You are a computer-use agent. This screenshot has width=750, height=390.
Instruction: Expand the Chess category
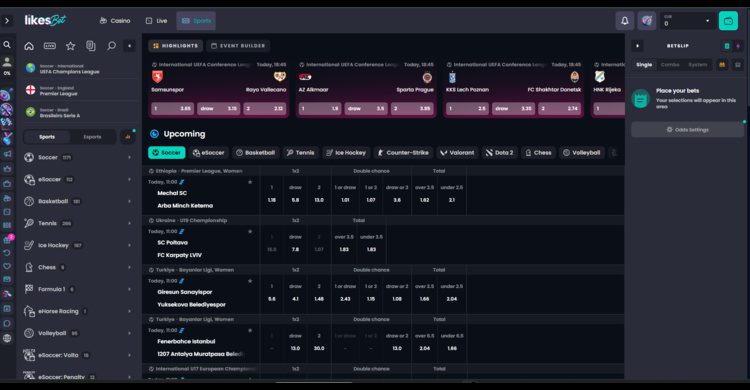tap(79, 267)
